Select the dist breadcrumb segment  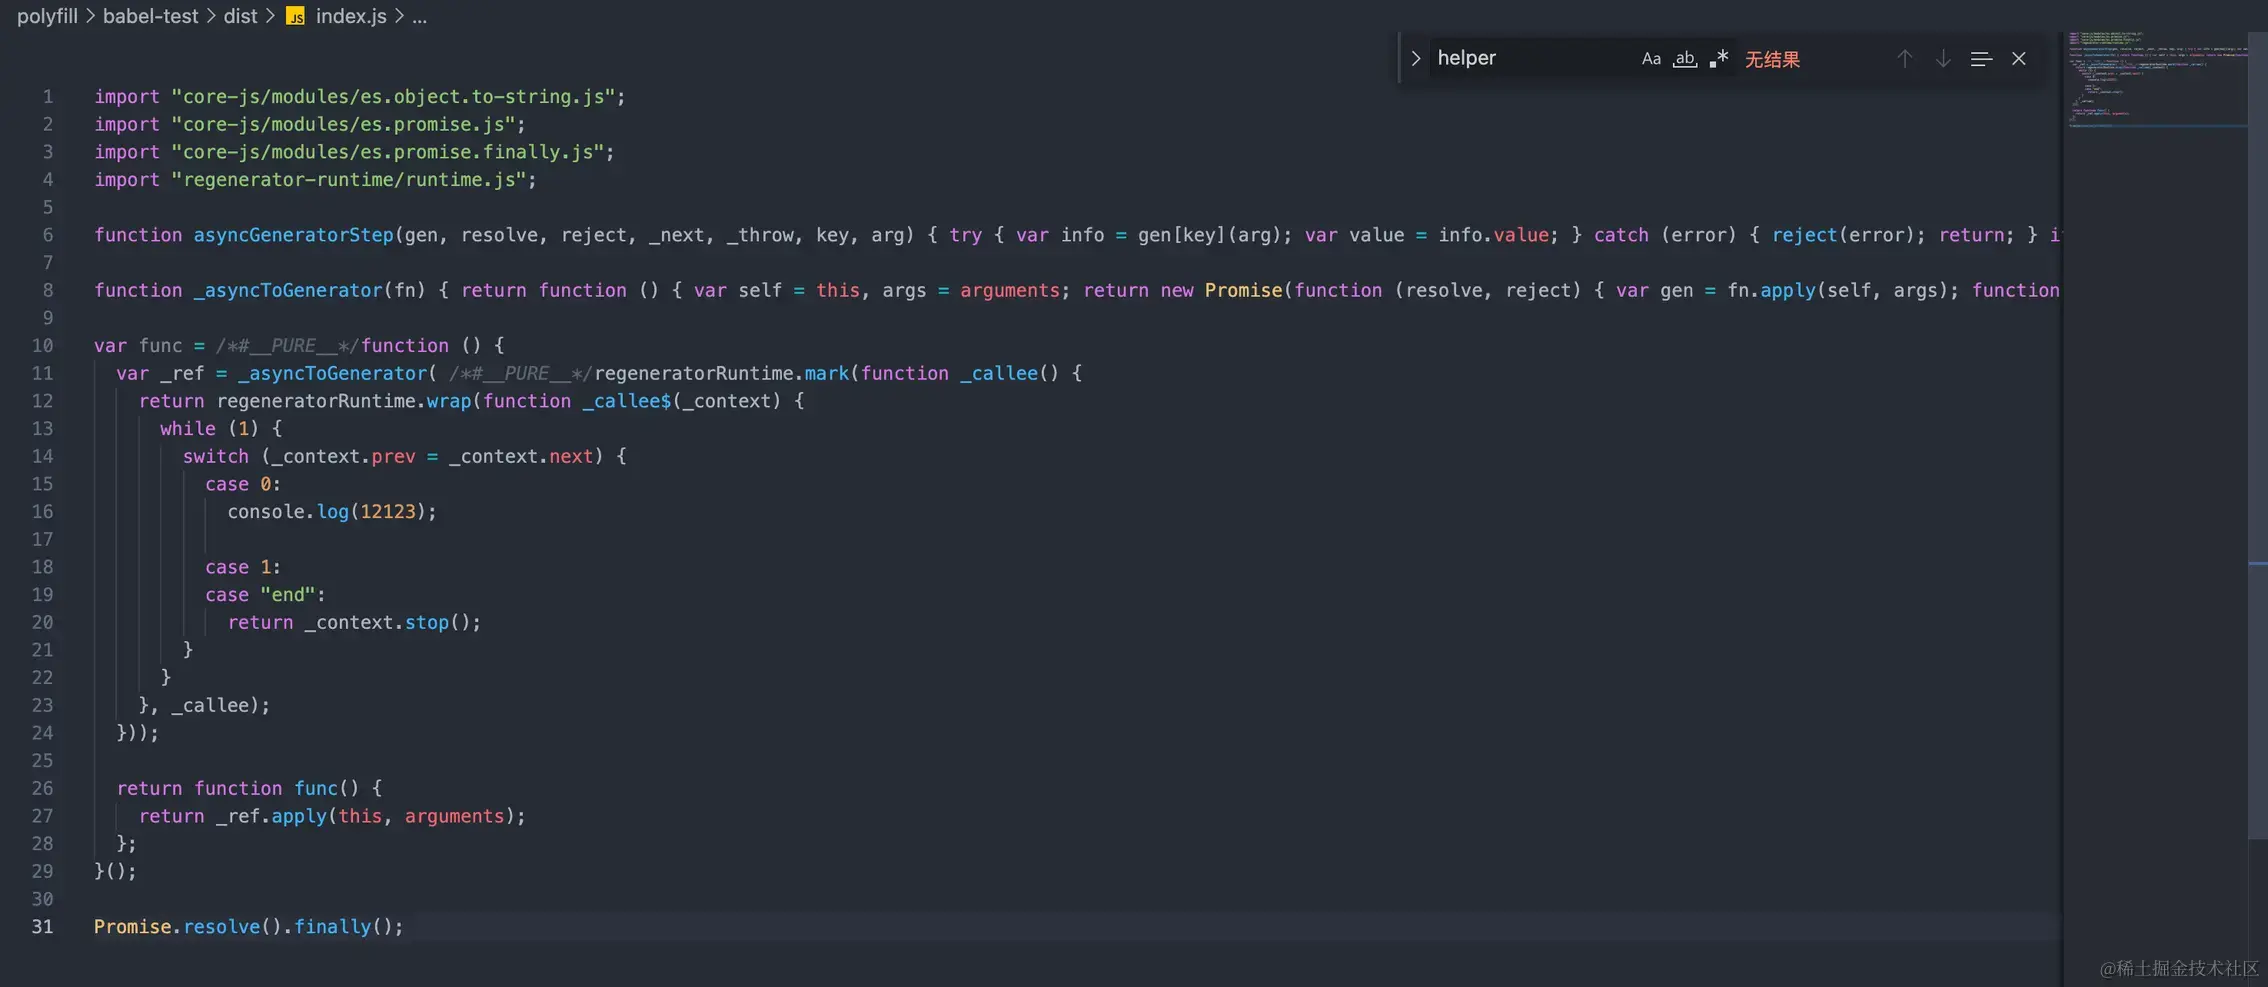[x=240, y=16]
